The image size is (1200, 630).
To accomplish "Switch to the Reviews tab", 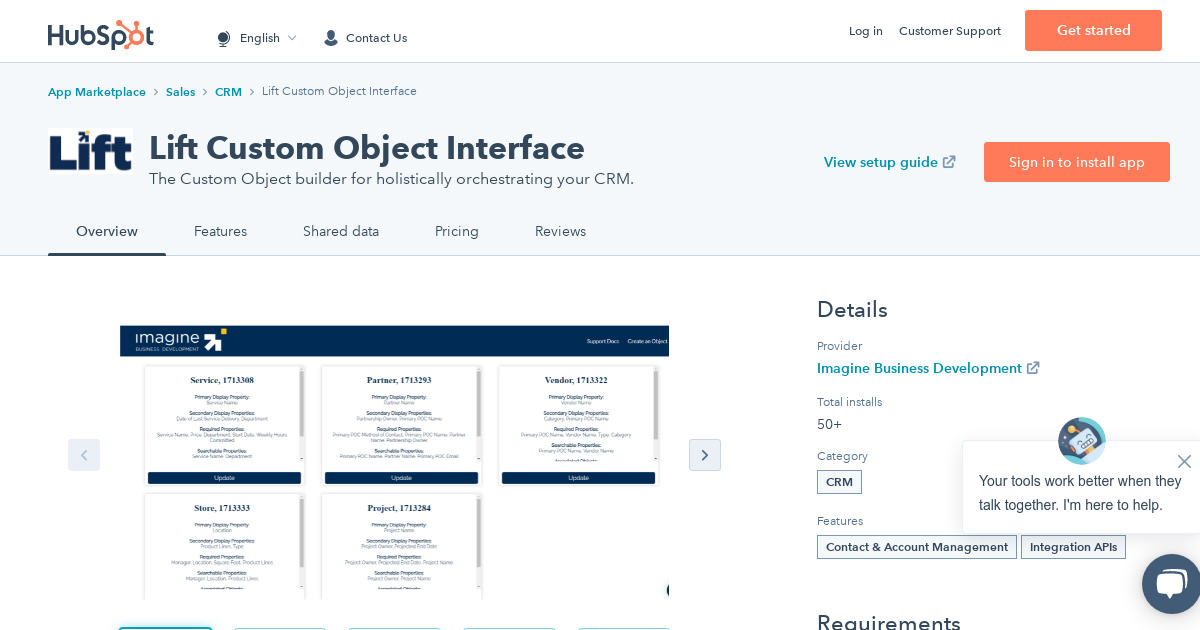I will (560, 231).
